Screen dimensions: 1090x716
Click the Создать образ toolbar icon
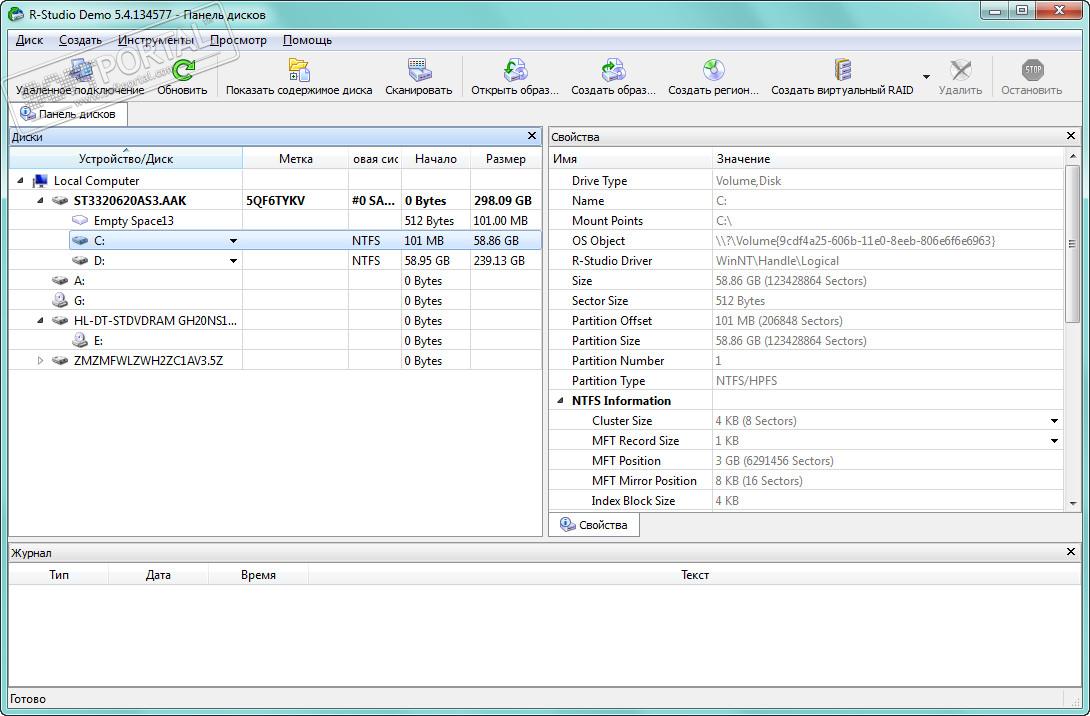(613, 70)
